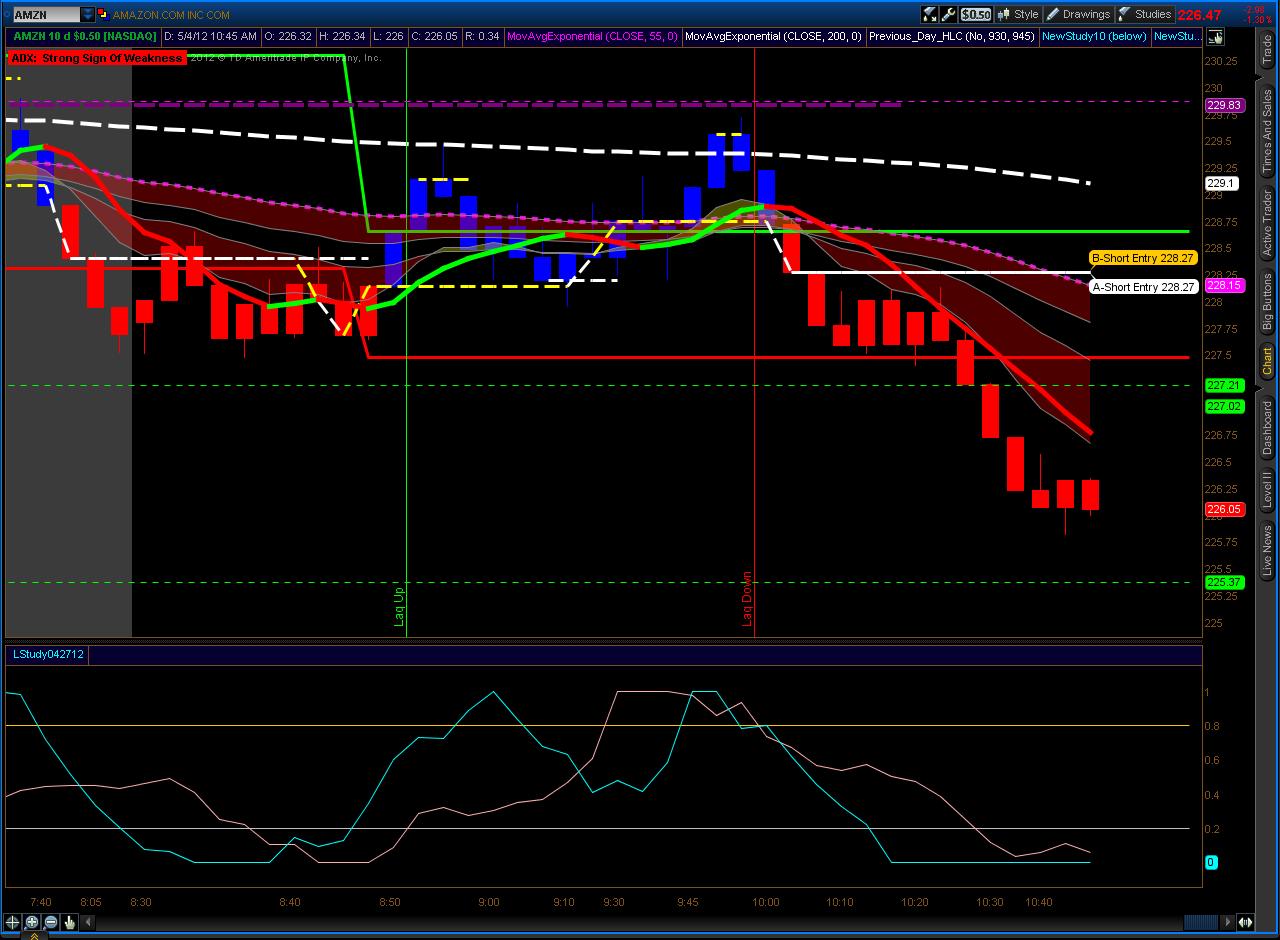This screenshot has height=940, width=1280.
Task: Click Previous_Day_HLC study label
Action: click(x=952, y=36)
